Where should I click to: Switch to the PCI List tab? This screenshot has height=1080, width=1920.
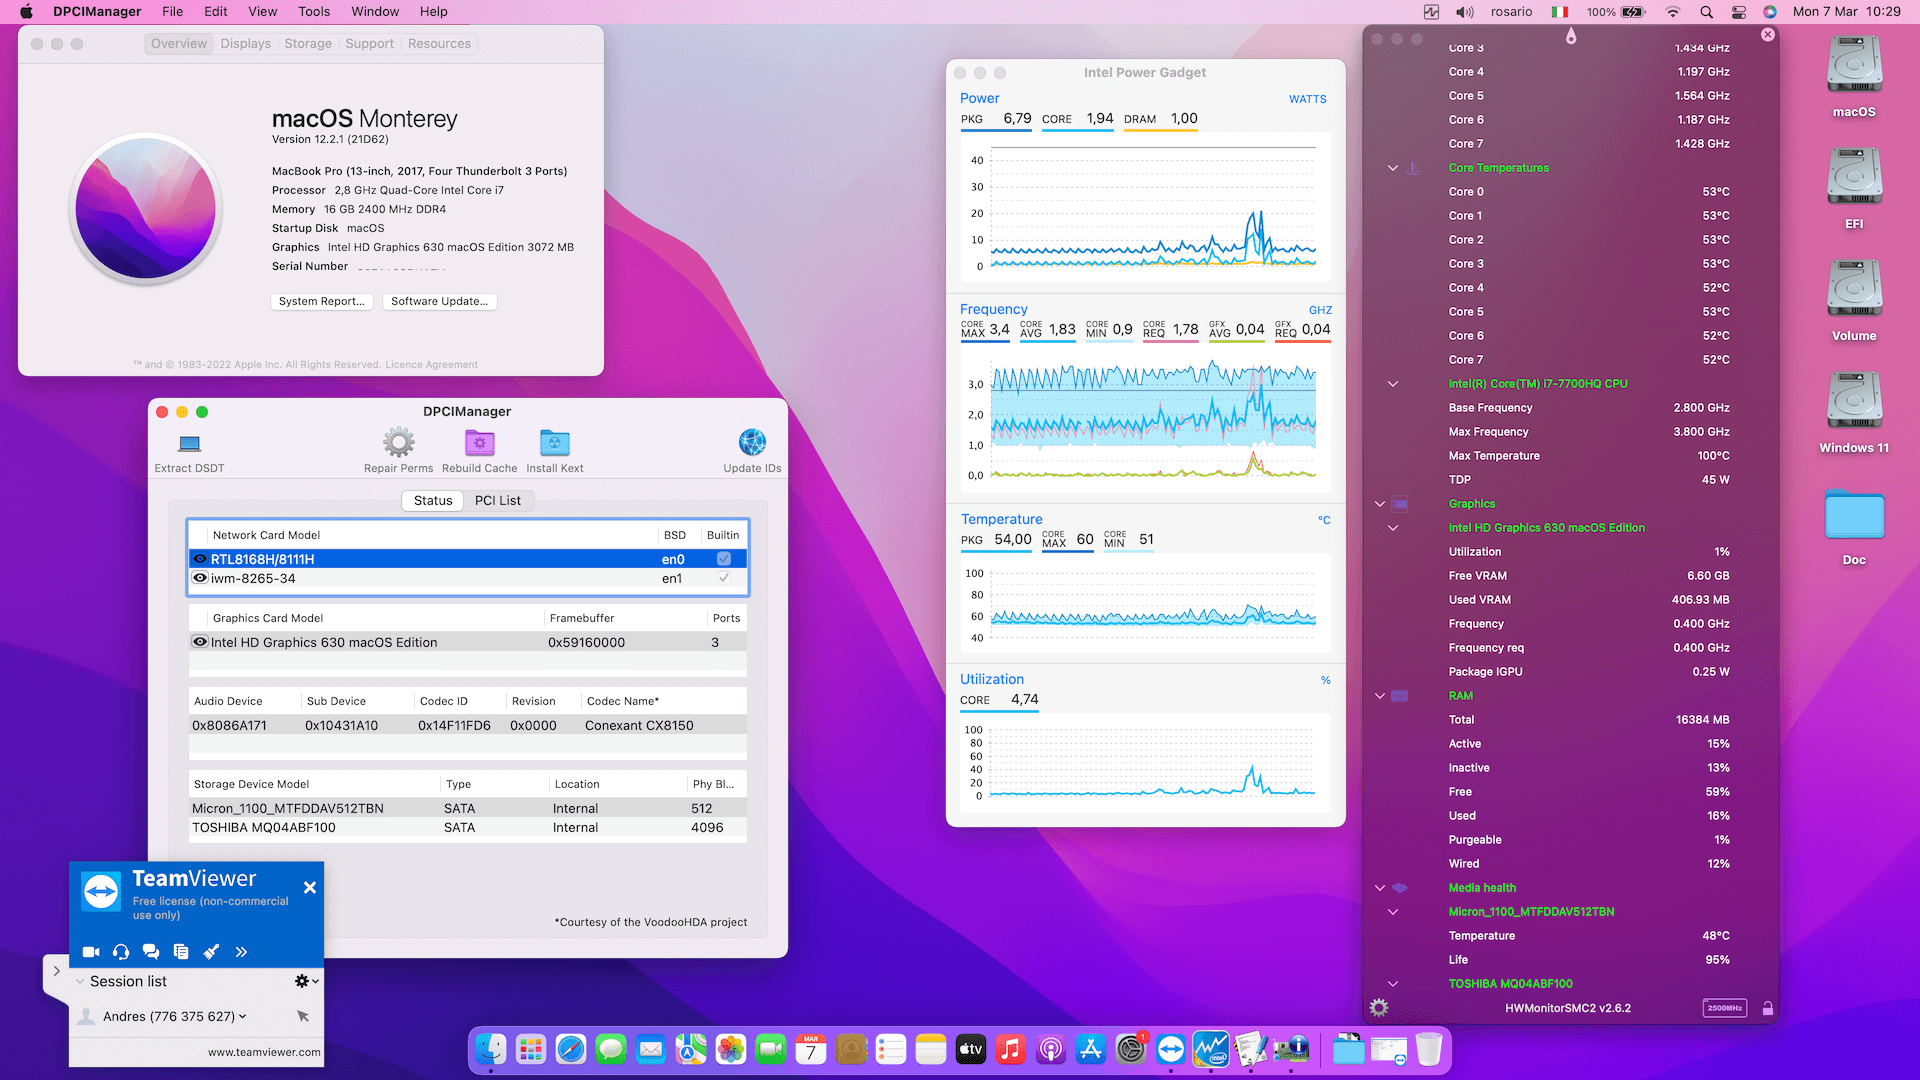[x=497, y=500]
